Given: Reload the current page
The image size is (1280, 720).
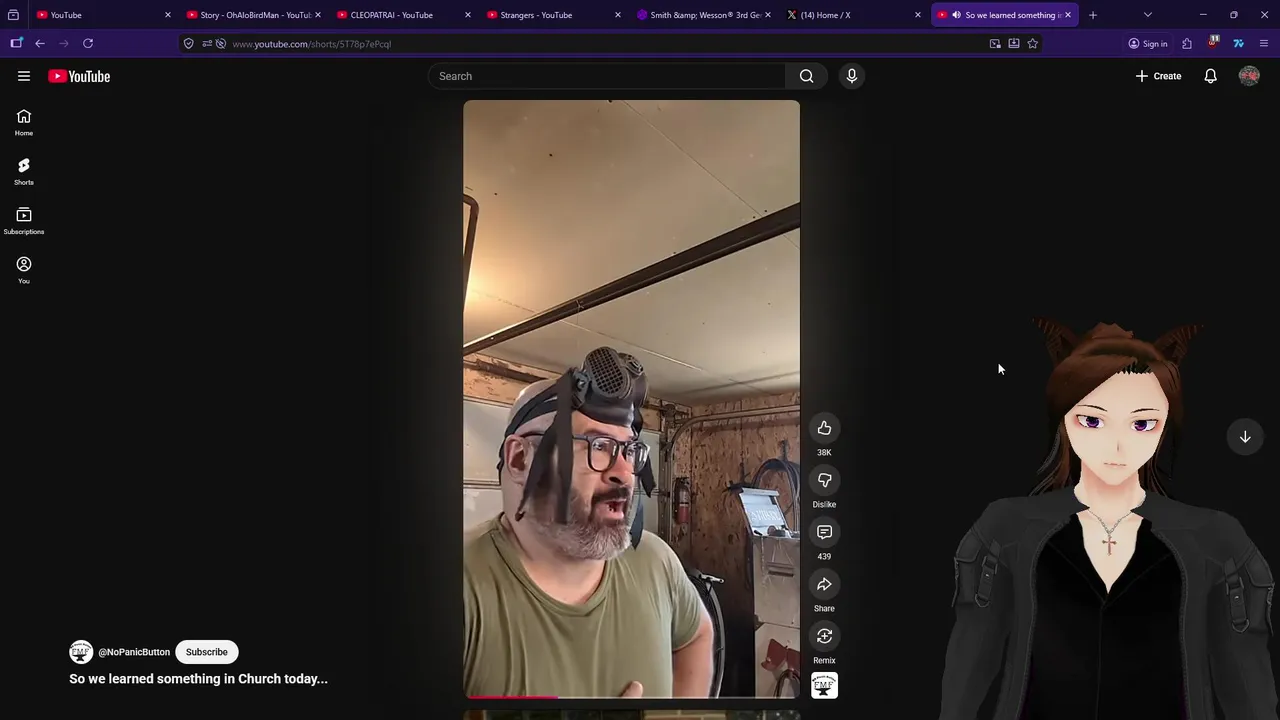Looking at the screenshot, I should coord(88,43).
